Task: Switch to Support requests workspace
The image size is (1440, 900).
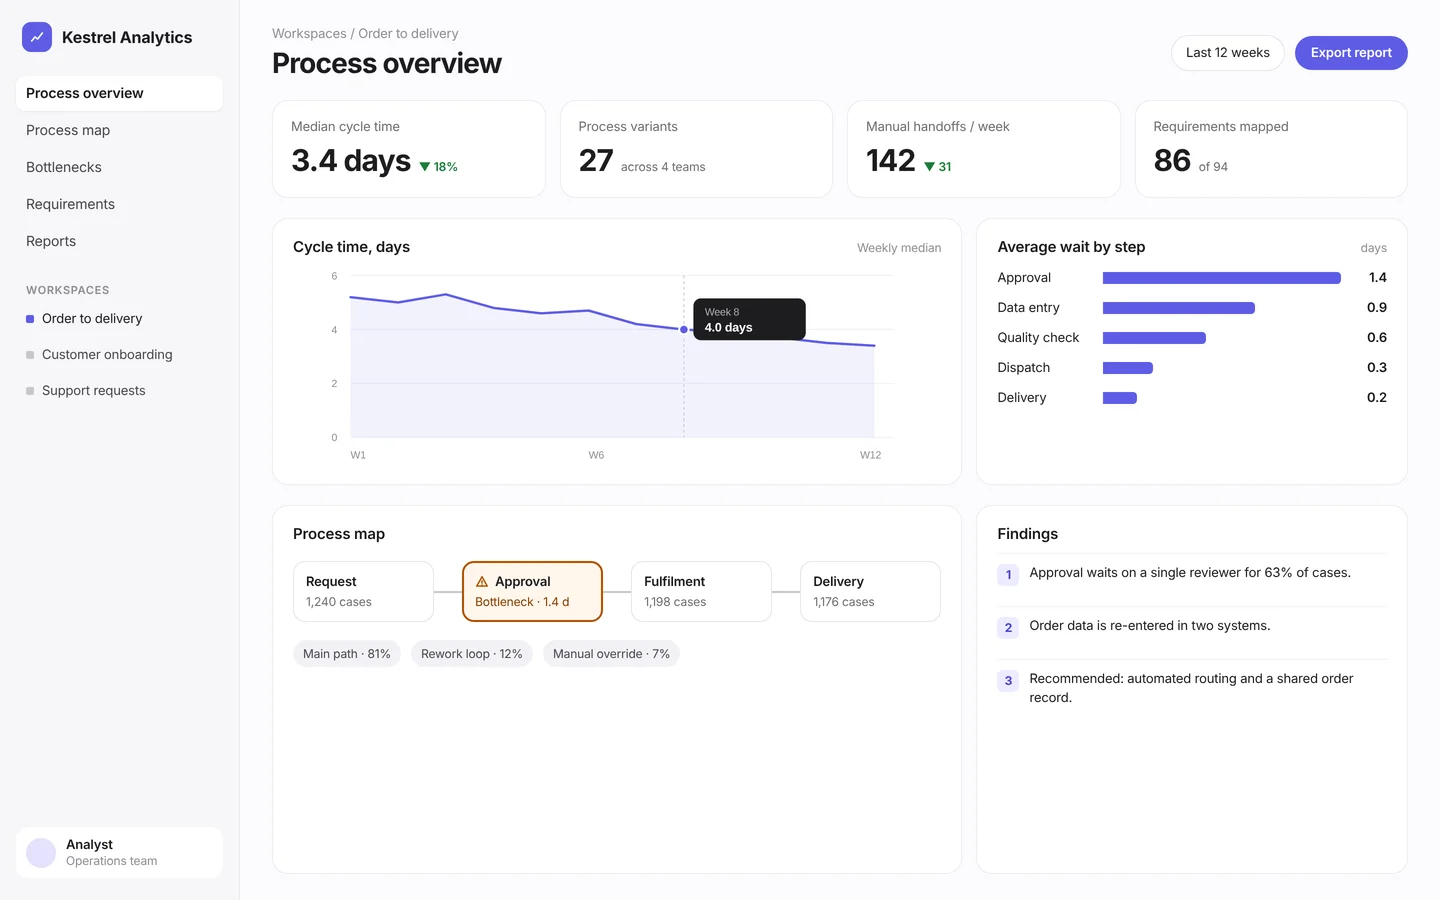Action: pos(119,391)
